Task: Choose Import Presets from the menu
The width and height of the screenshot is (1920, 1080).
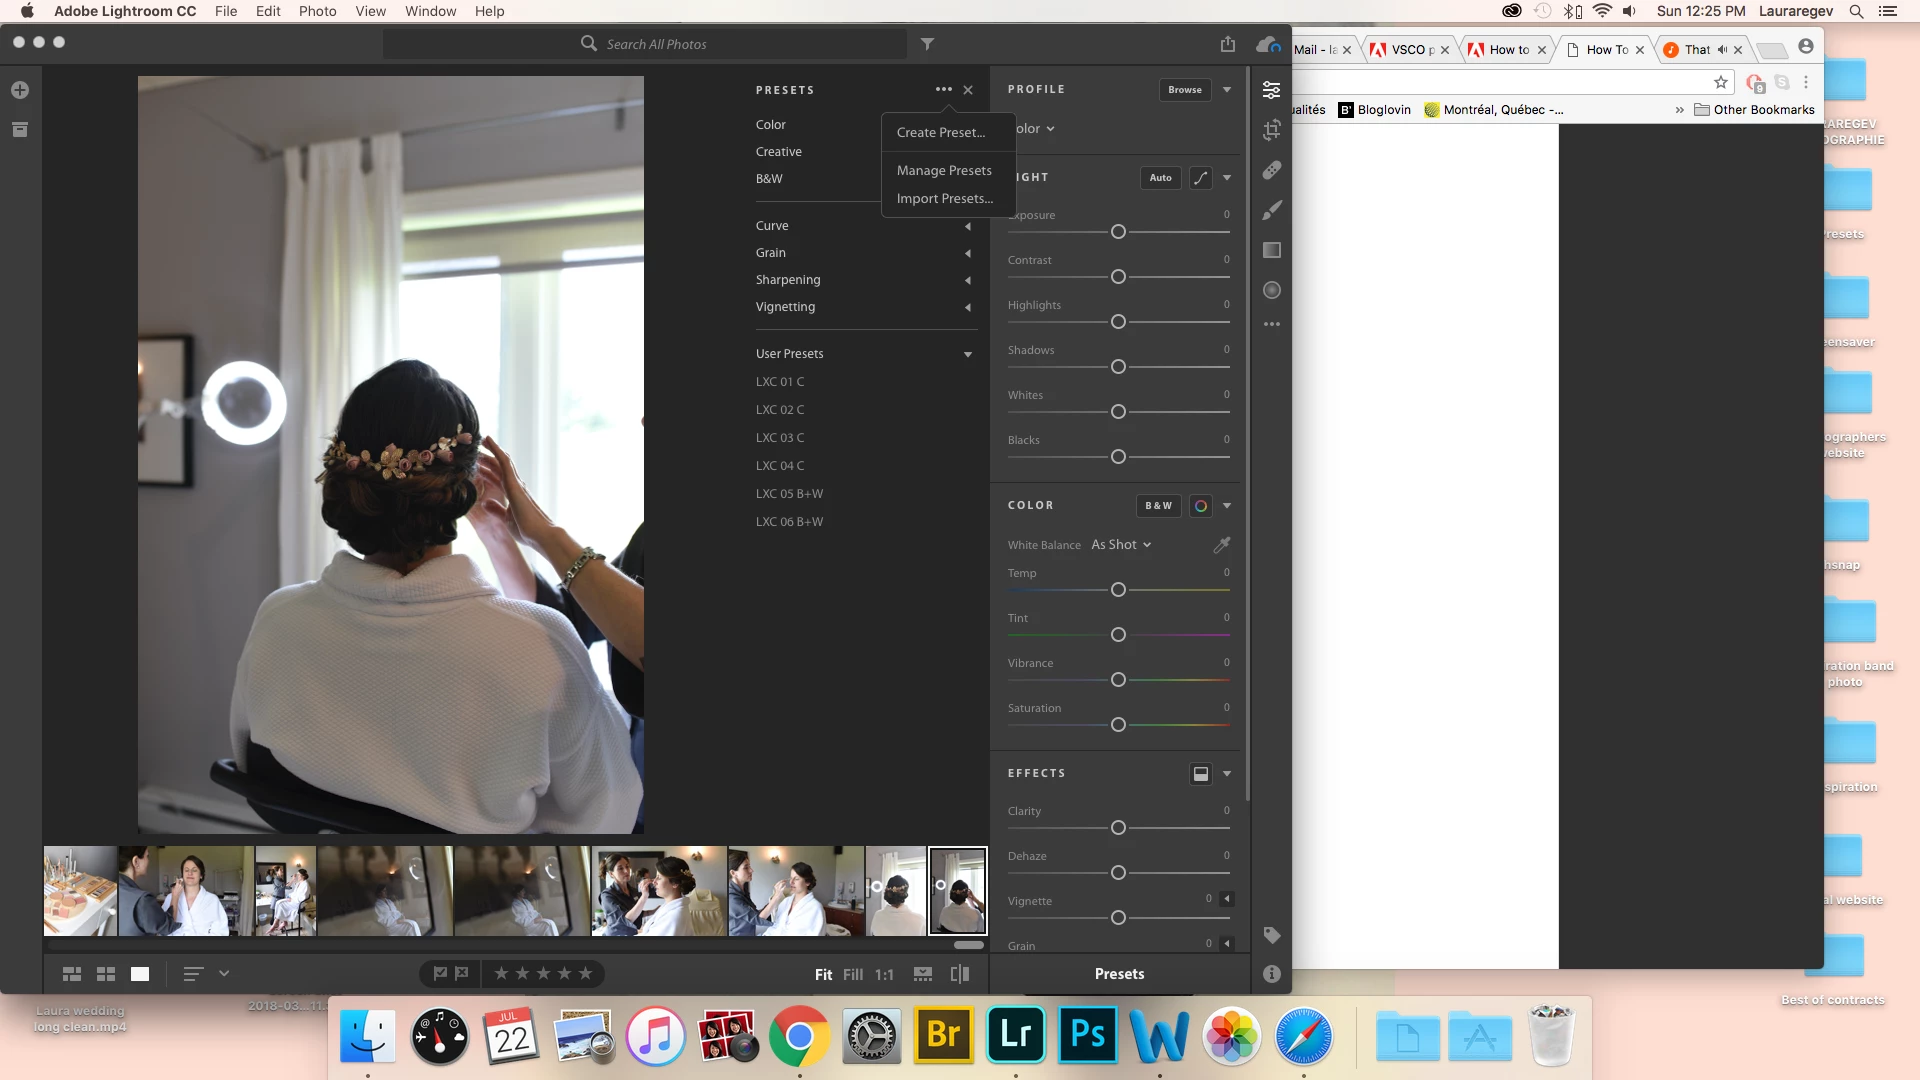Action: 944,199
